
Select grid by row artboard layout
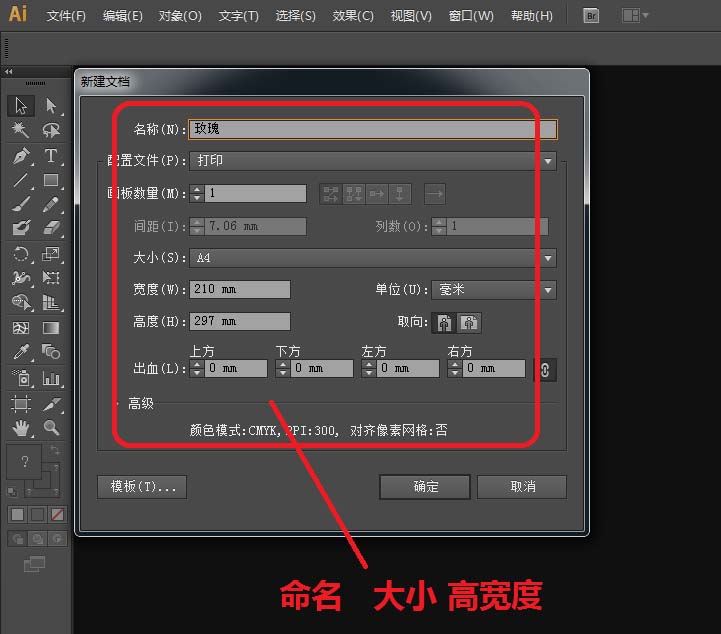(x=331, y=194)
